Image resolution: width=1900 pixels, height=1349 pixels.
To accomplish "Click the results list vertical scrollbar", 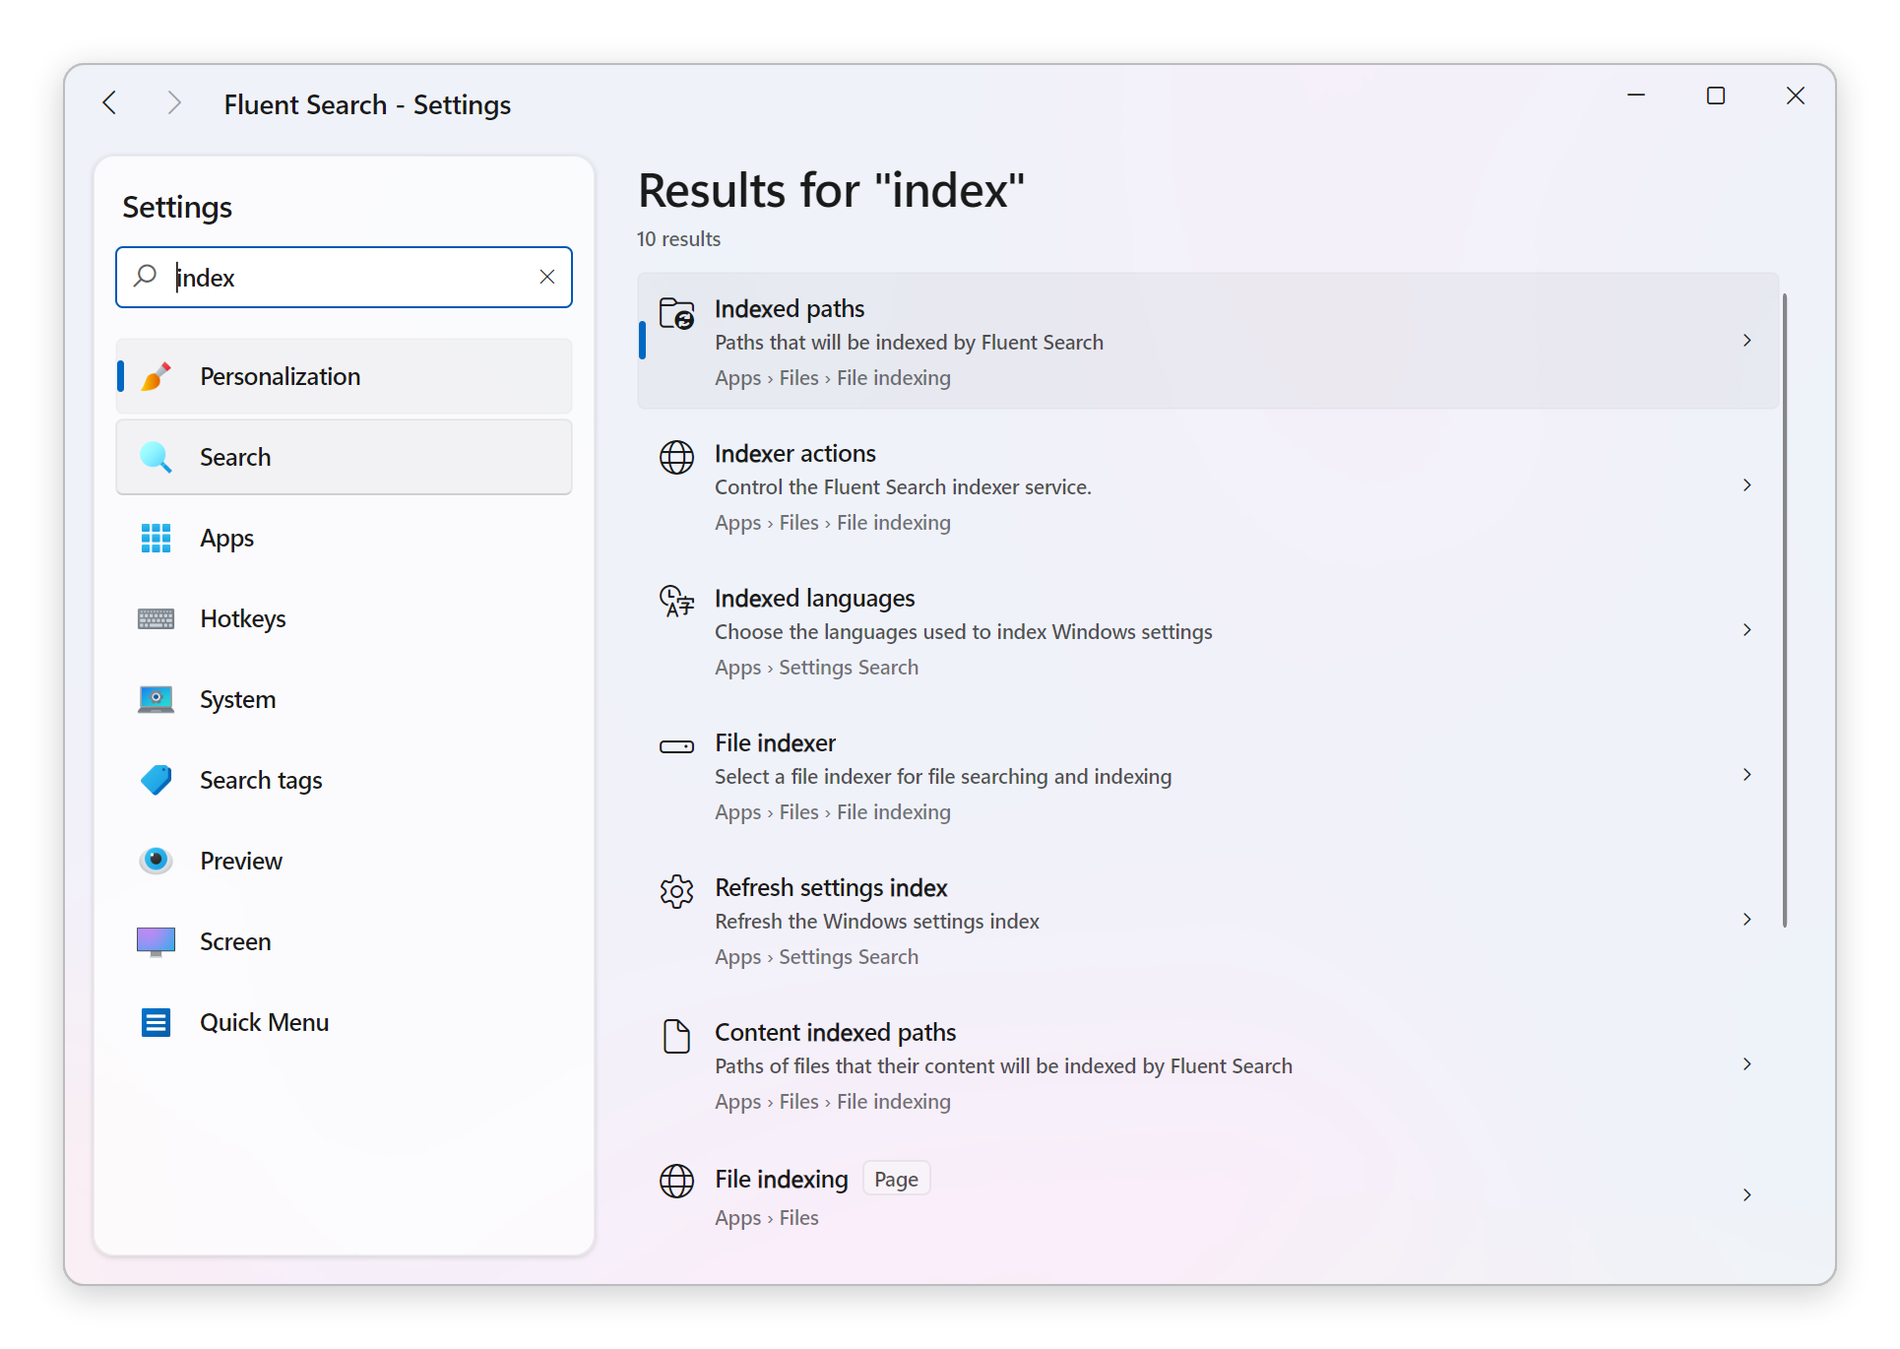I will click(x=1784, y=610).
